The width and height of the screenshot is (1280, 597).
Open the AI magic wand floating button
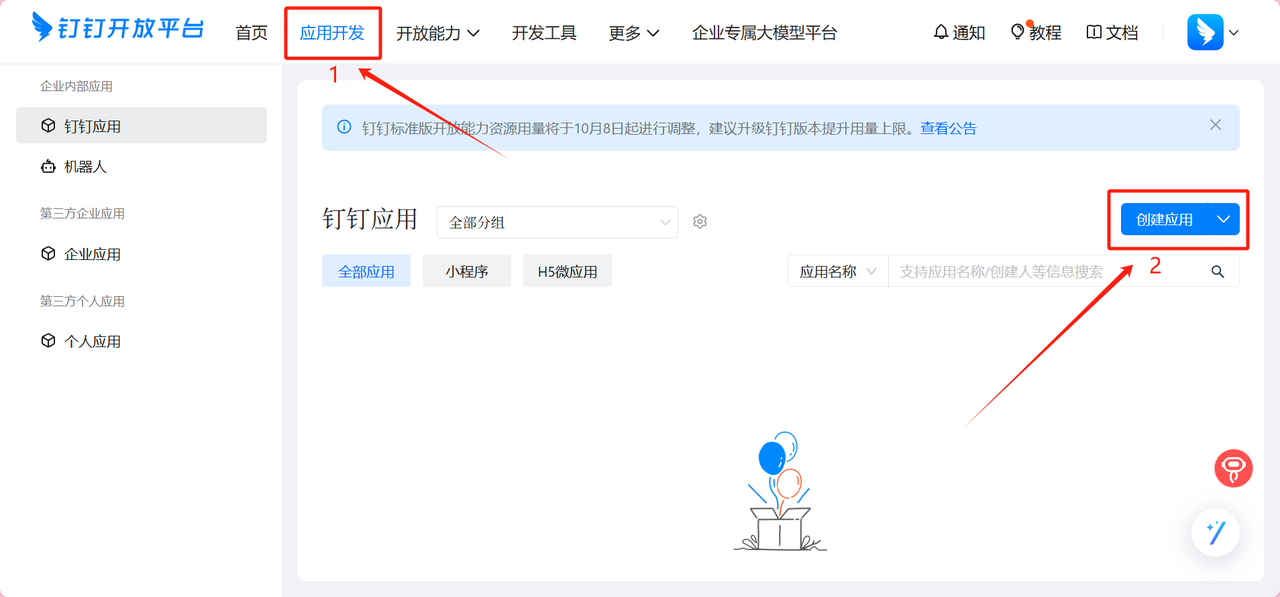(x=1216, y=532)
